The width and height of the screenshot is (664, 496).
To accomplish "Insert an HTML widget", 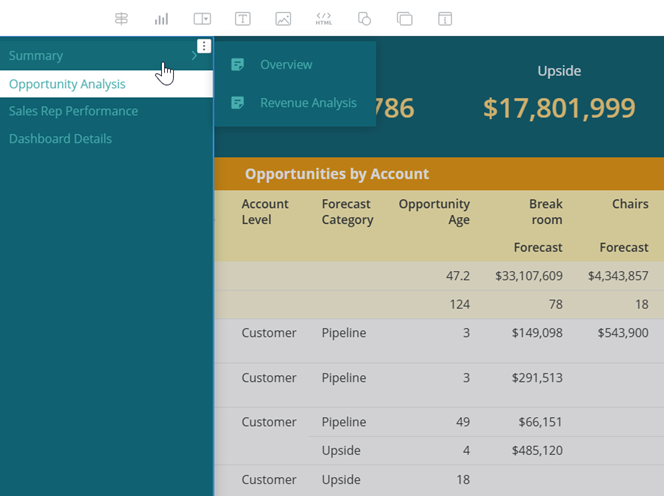I will click(x=324, y=19).
